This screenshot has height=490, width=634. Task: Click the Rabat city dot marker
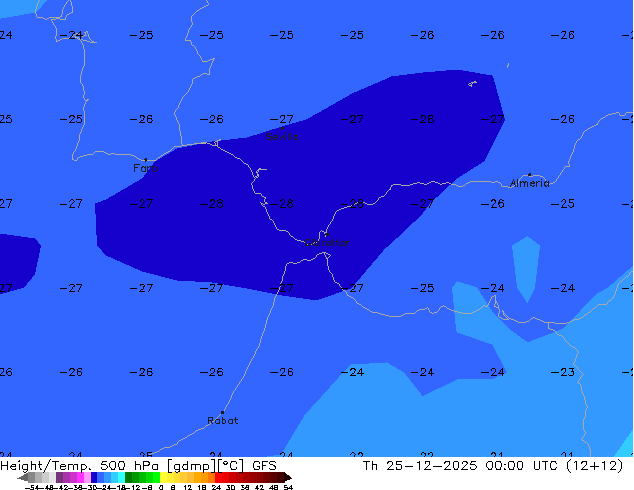tap(222, 412)
